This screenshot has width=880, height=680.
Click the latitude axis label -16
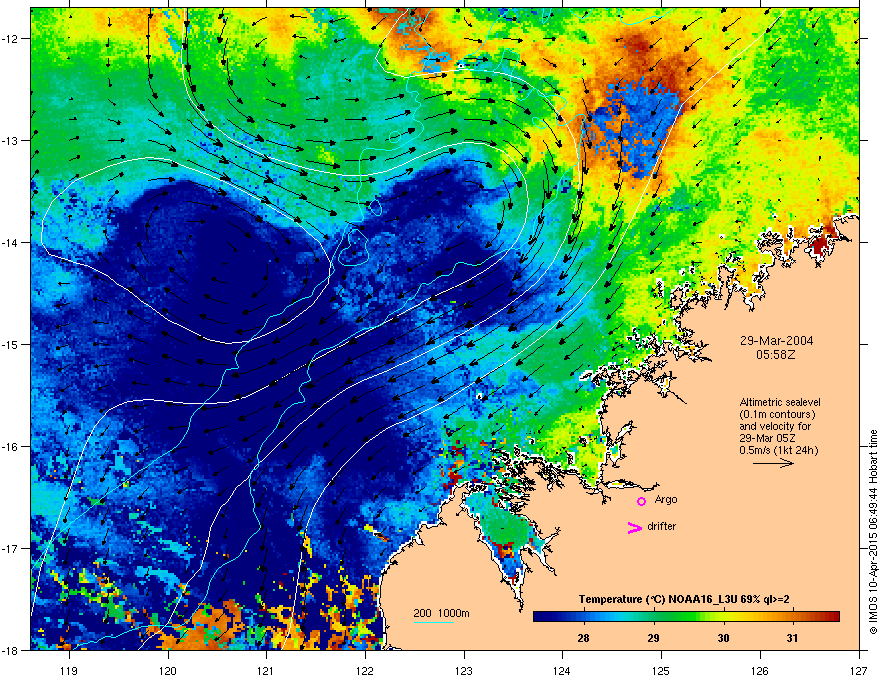click(10, 447)
